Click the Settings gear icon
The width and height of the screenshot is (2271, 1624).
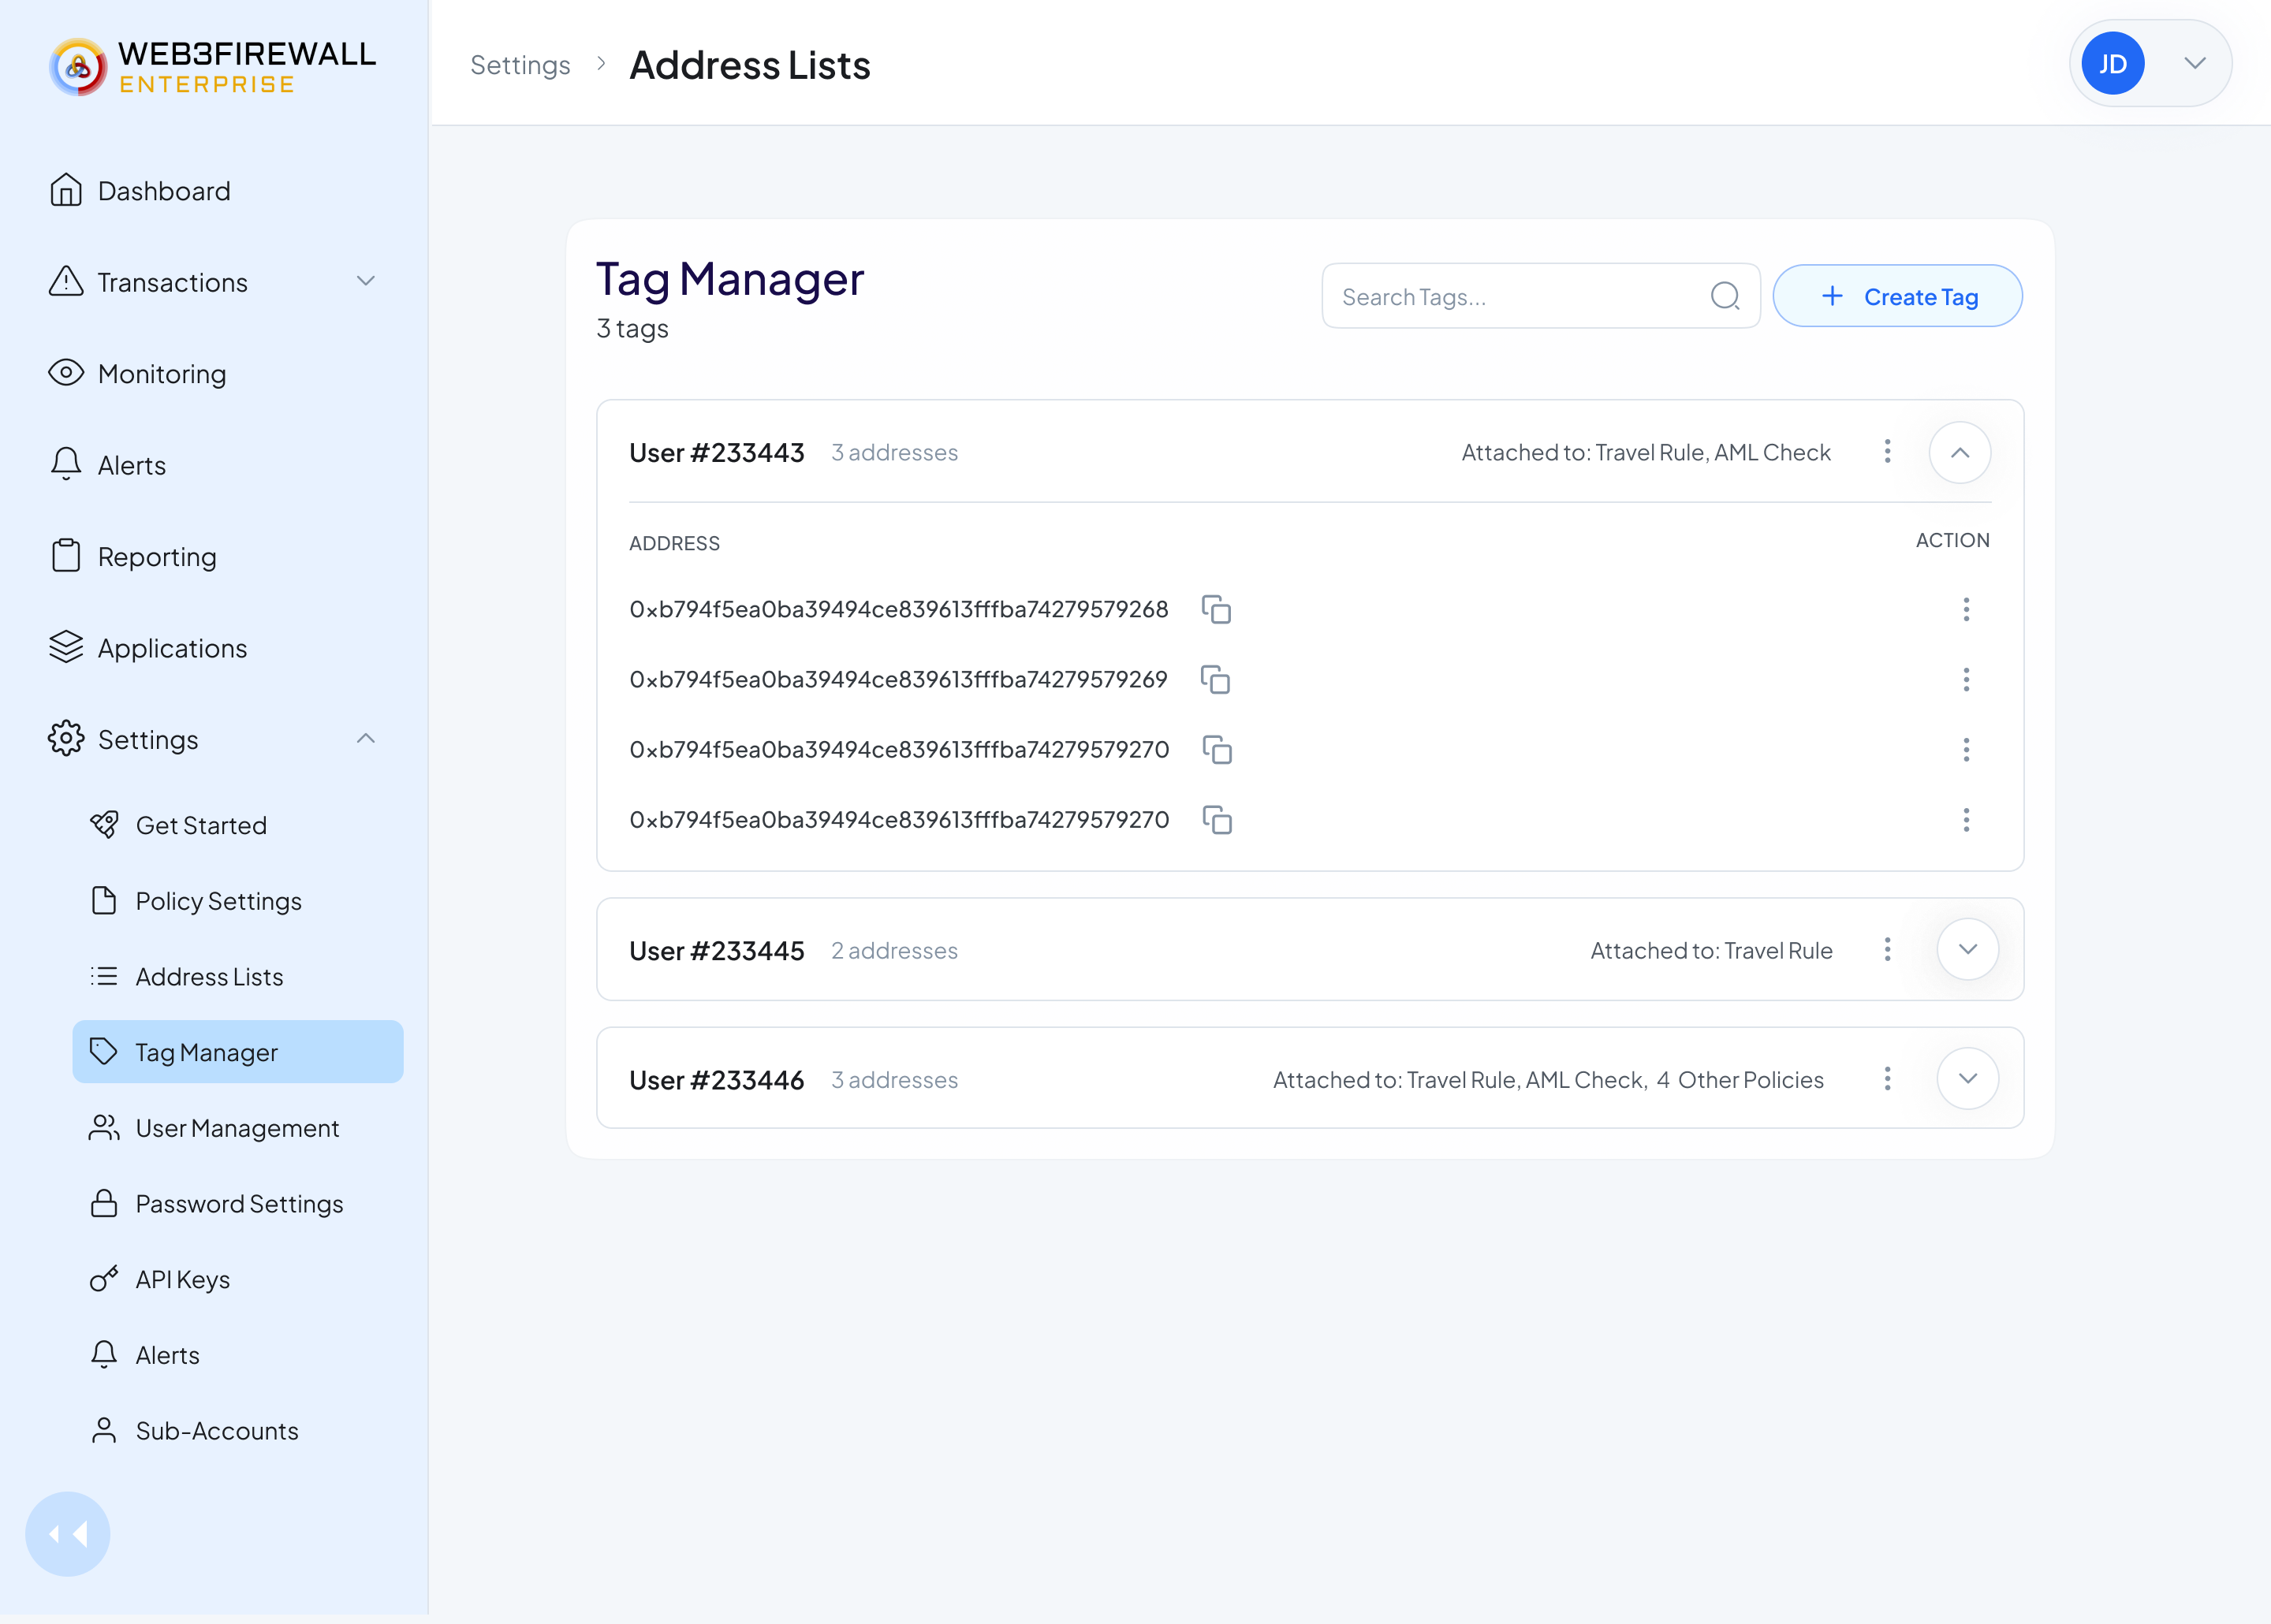(x=66, y=739)
